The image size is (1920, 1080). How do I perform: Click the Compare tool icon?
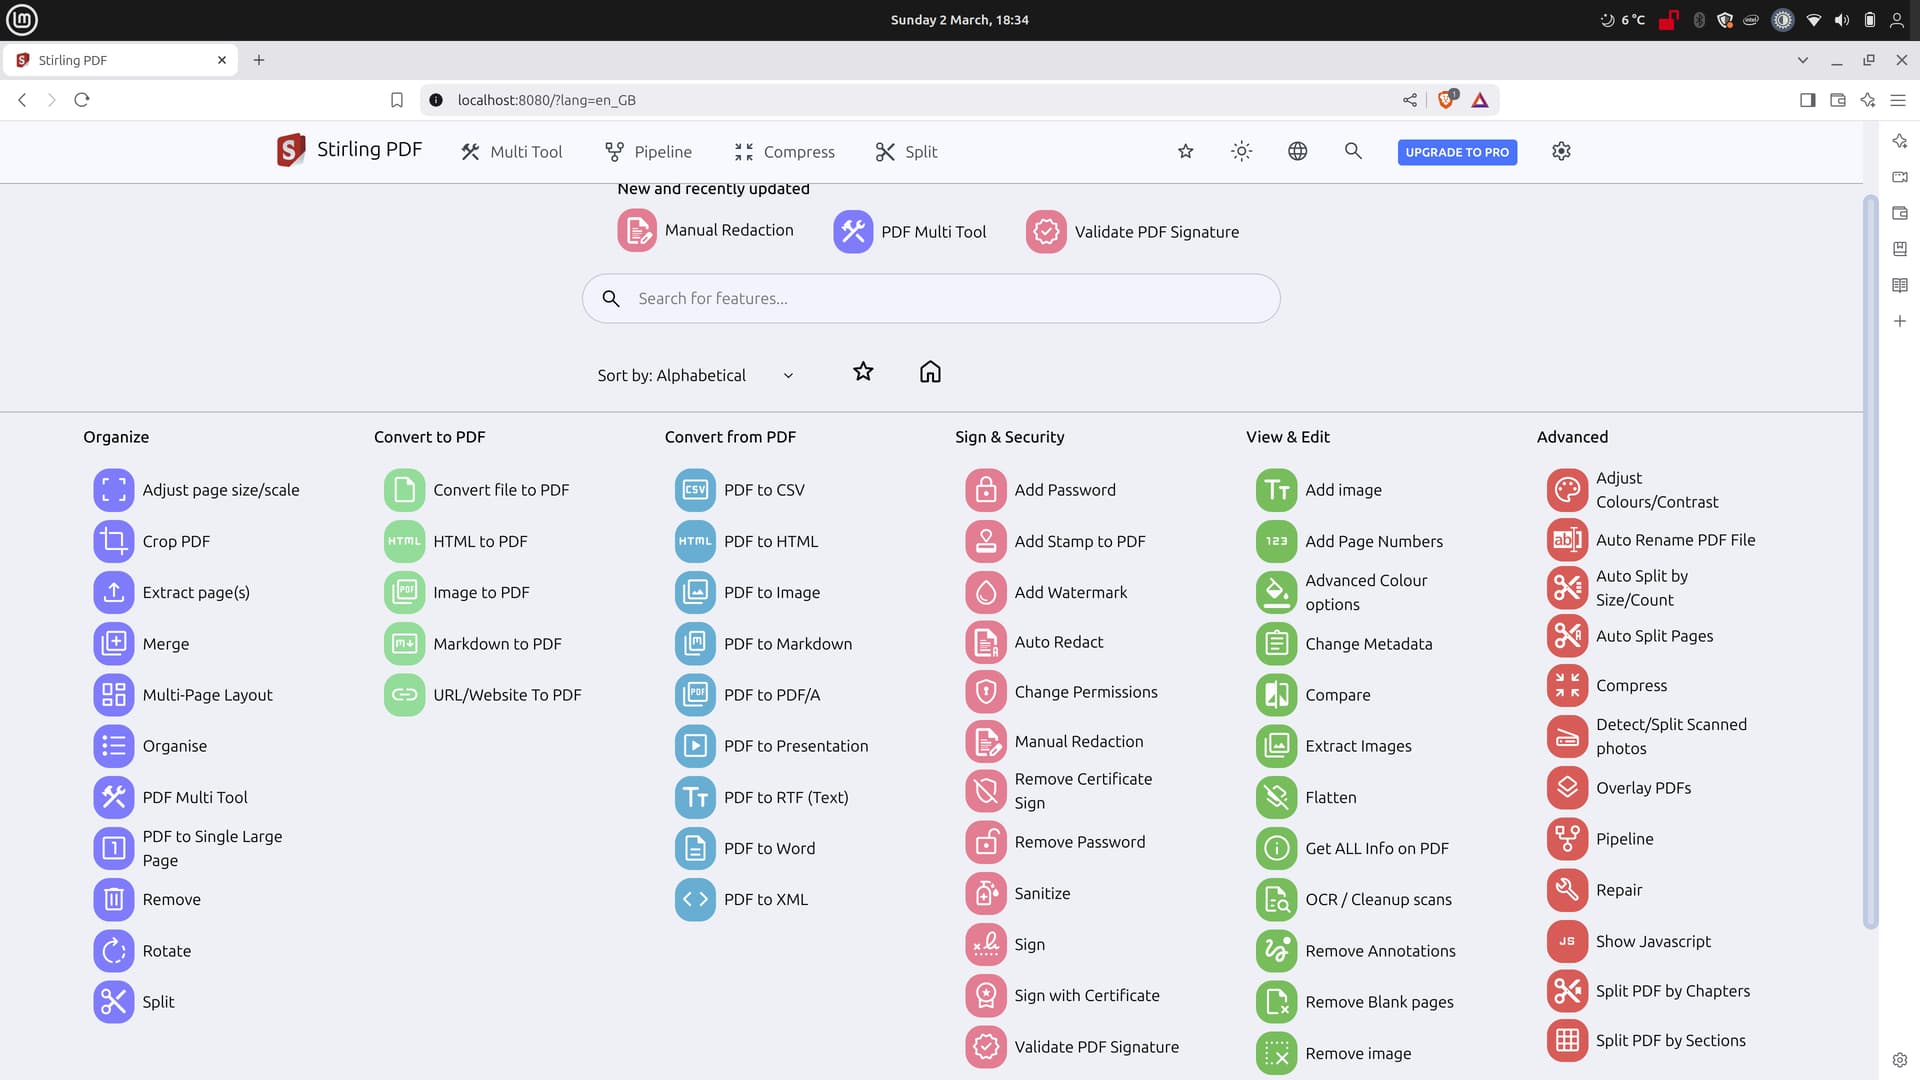(x=1277, y=695)
